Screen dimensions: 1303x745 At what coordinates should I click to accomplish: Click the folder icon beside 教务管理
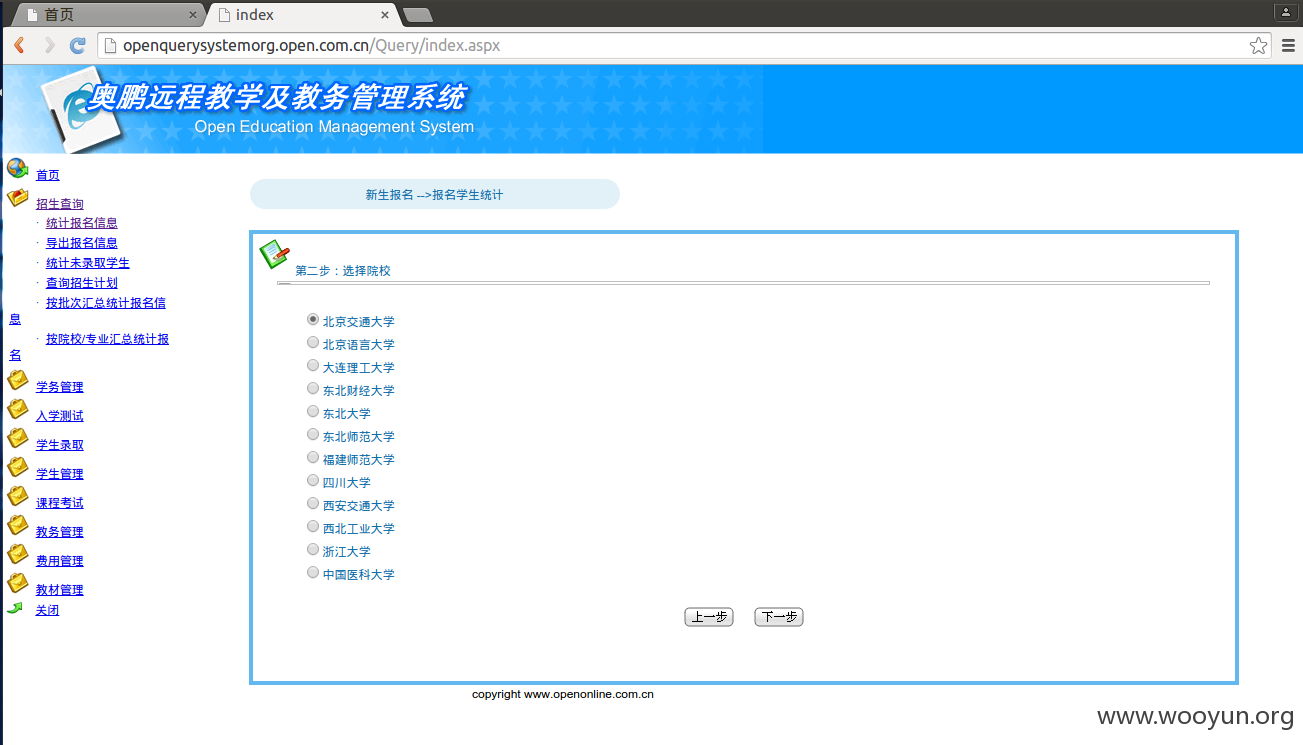[17, 525]
